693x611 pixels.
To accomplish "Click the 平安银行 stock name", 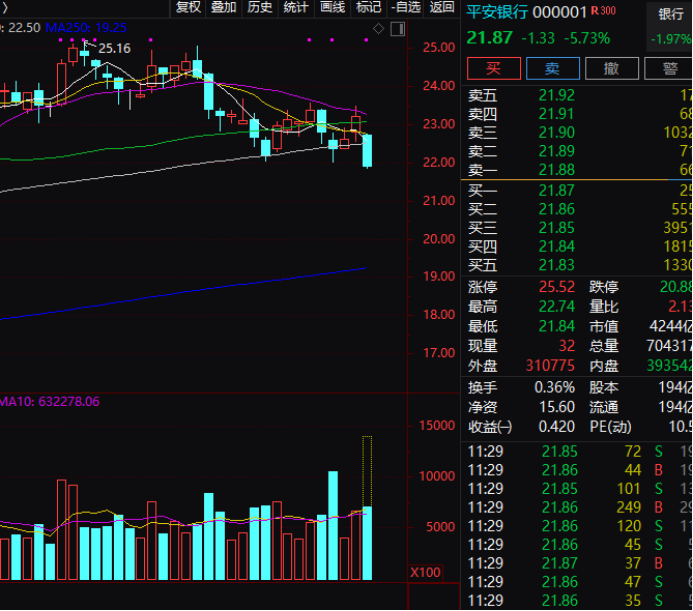I will pyautogui.click(x=498, y=11).
